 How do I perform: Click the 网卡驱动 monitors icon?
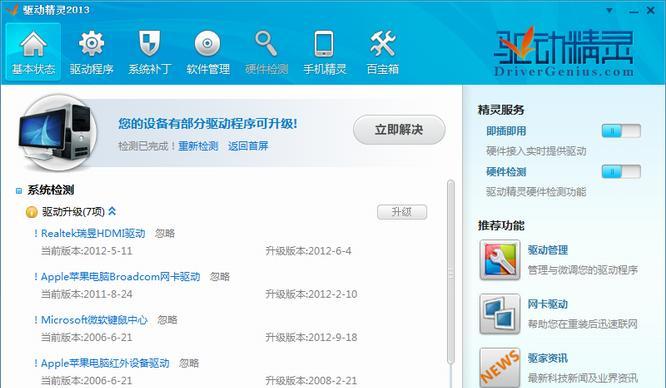[x=500, y=314]
